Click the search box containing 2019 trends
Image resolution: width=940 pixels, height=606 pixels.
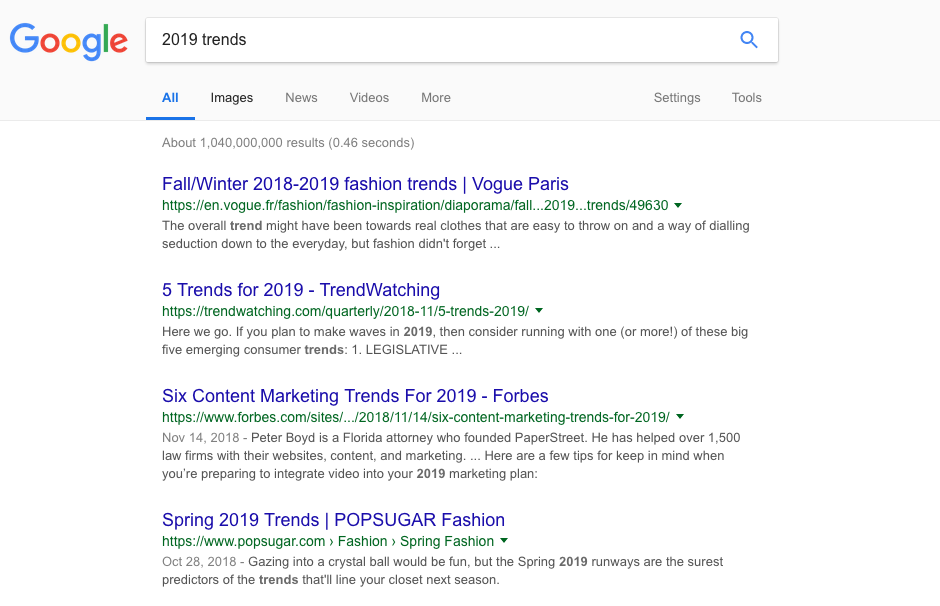coord(462,40)
